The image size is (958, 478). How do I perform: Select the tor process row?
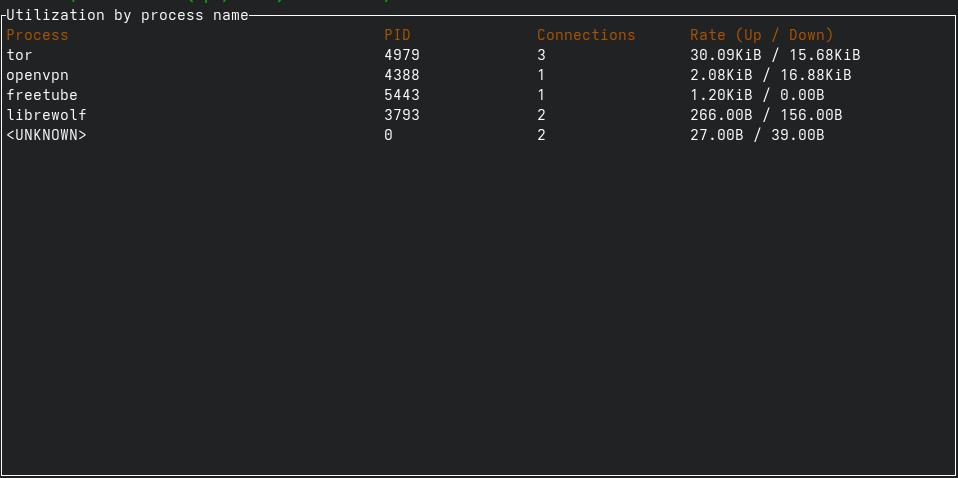[19, 55]
